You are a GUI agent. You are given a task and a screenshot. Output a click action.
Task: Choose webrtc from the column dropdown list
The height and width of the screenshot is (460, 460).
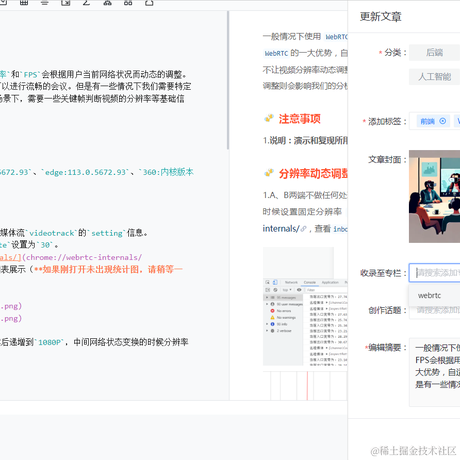pyautogui.click(x=430, y=295)
